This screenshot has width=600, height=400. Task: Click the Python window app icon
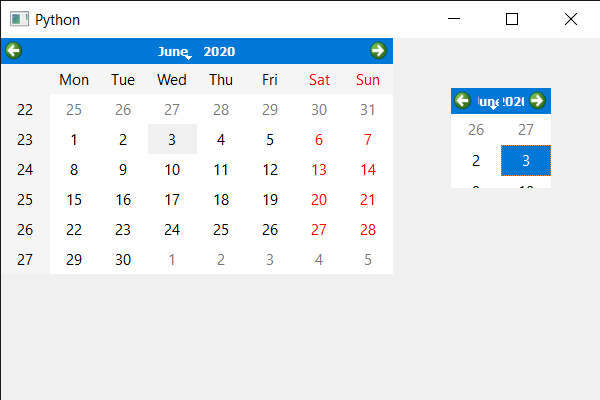(18, 19)
